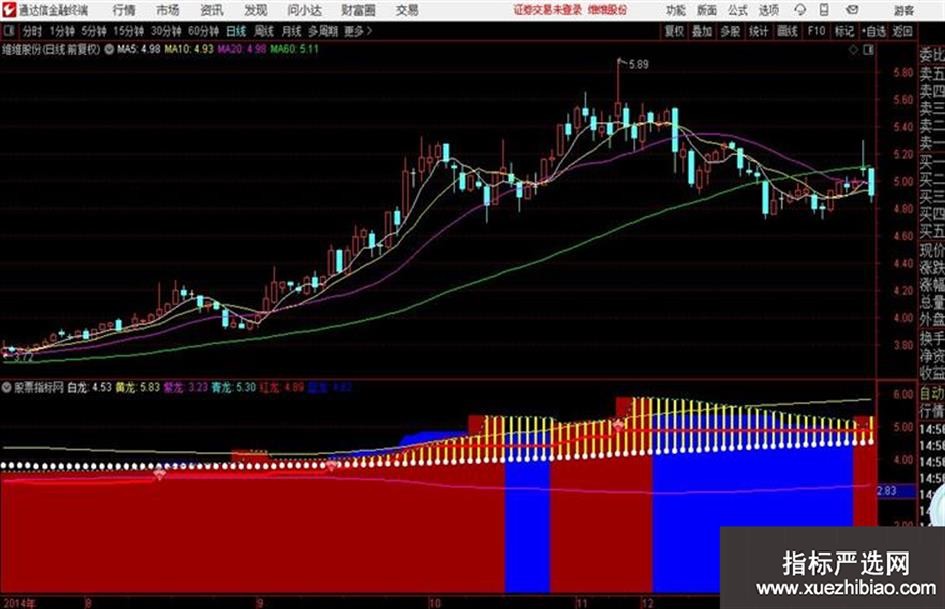Click the 5.89 high price label
This screenshot has height=609, width=945.
(x=638, y=65)
